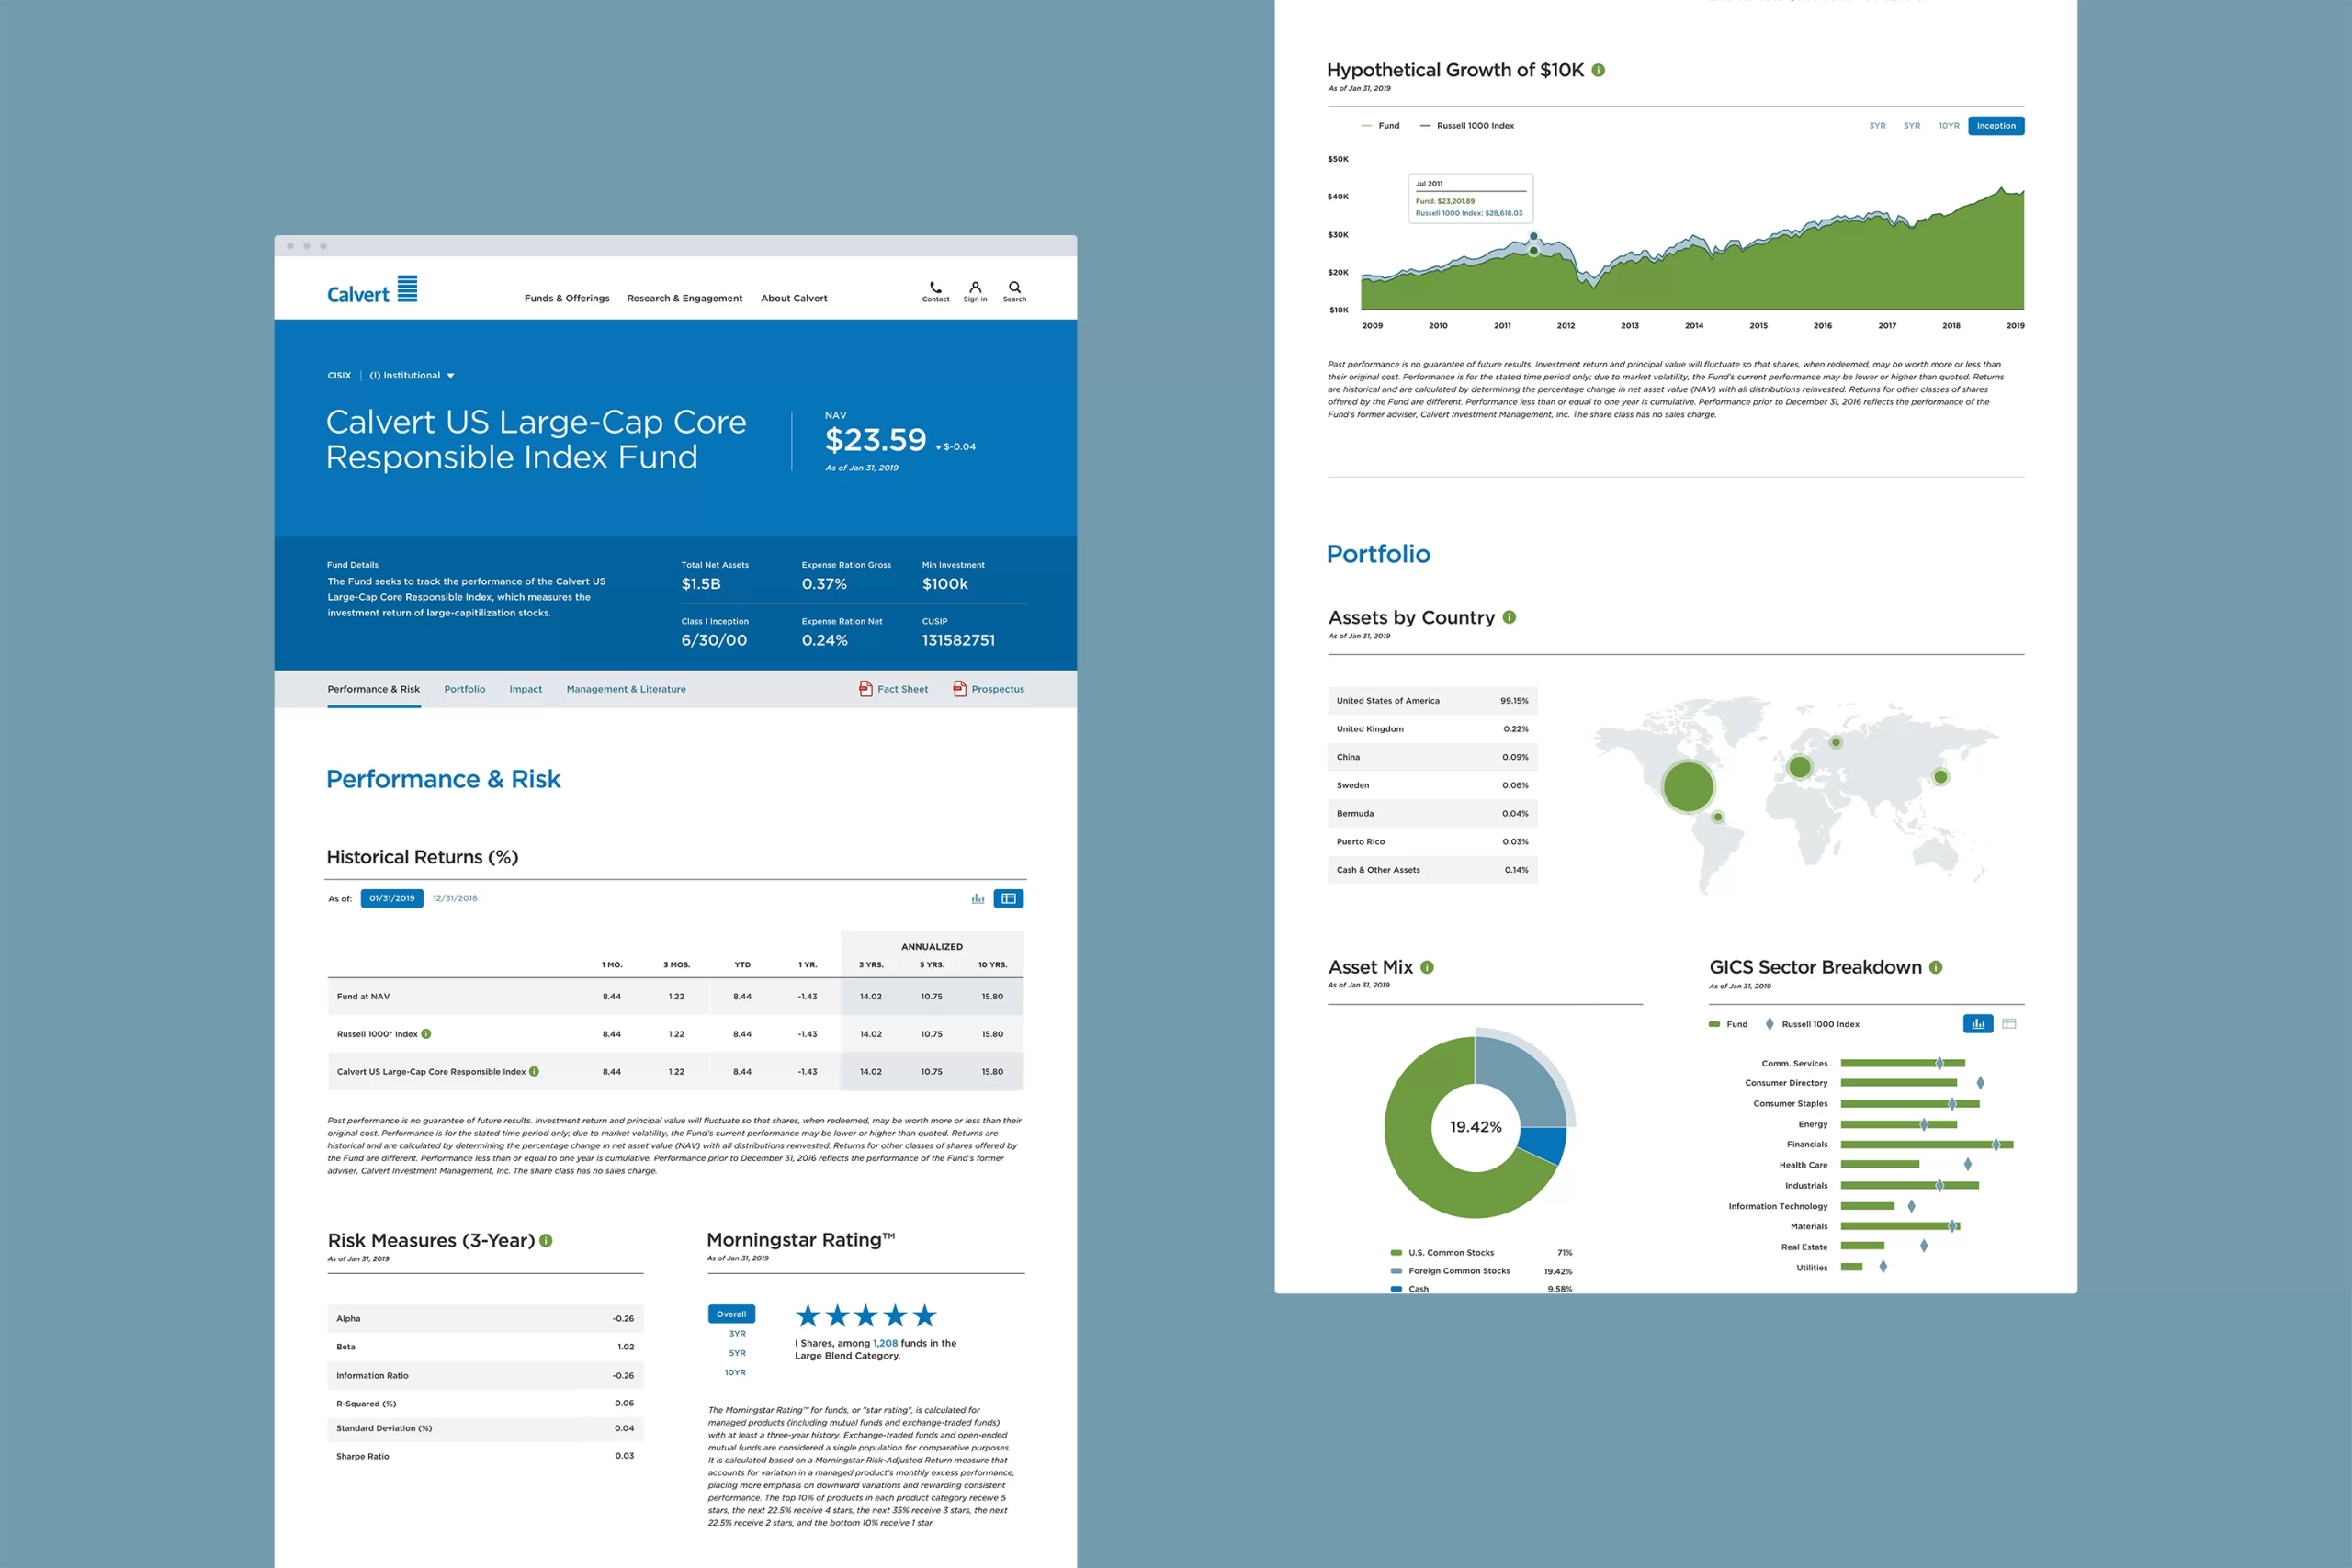Click the China bubble on the world map
The width and height of the screenshot is (2352, 1568).
pyautogui.click(x=1941, y=777)
